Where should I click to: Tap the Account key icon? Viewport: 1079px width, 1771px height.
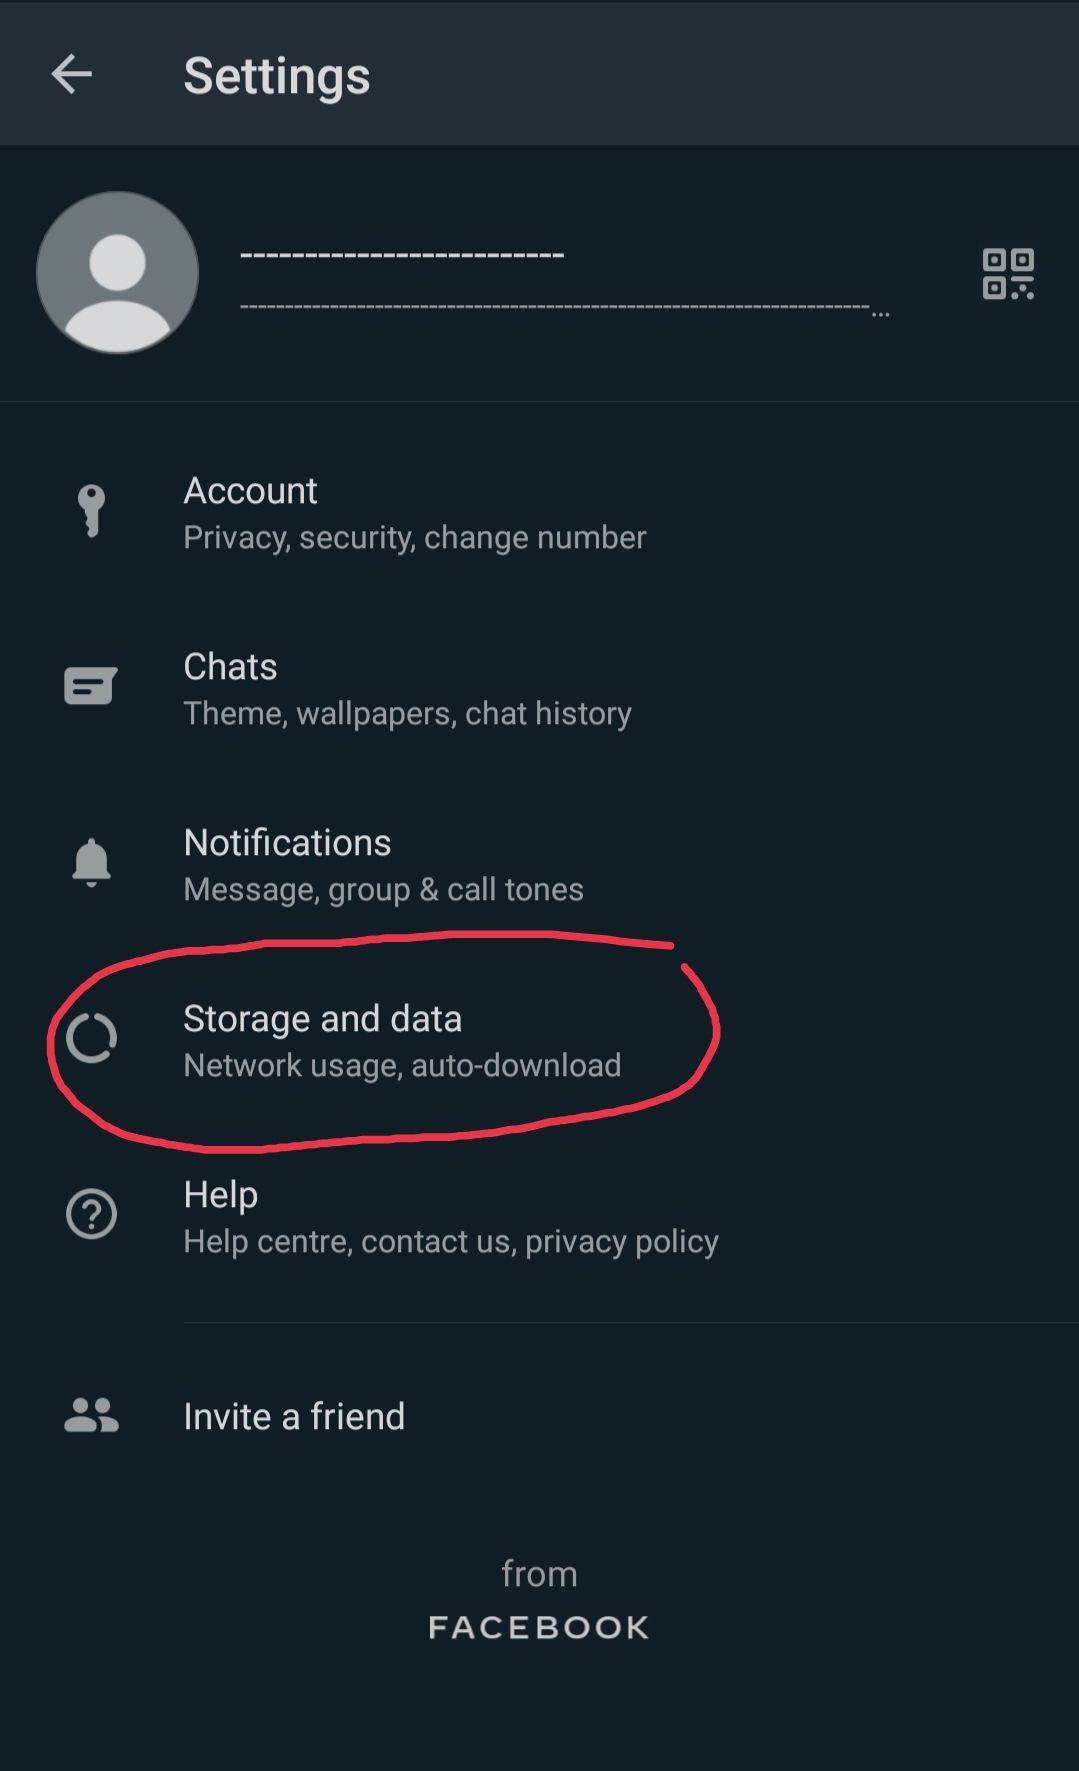point(91,511)
